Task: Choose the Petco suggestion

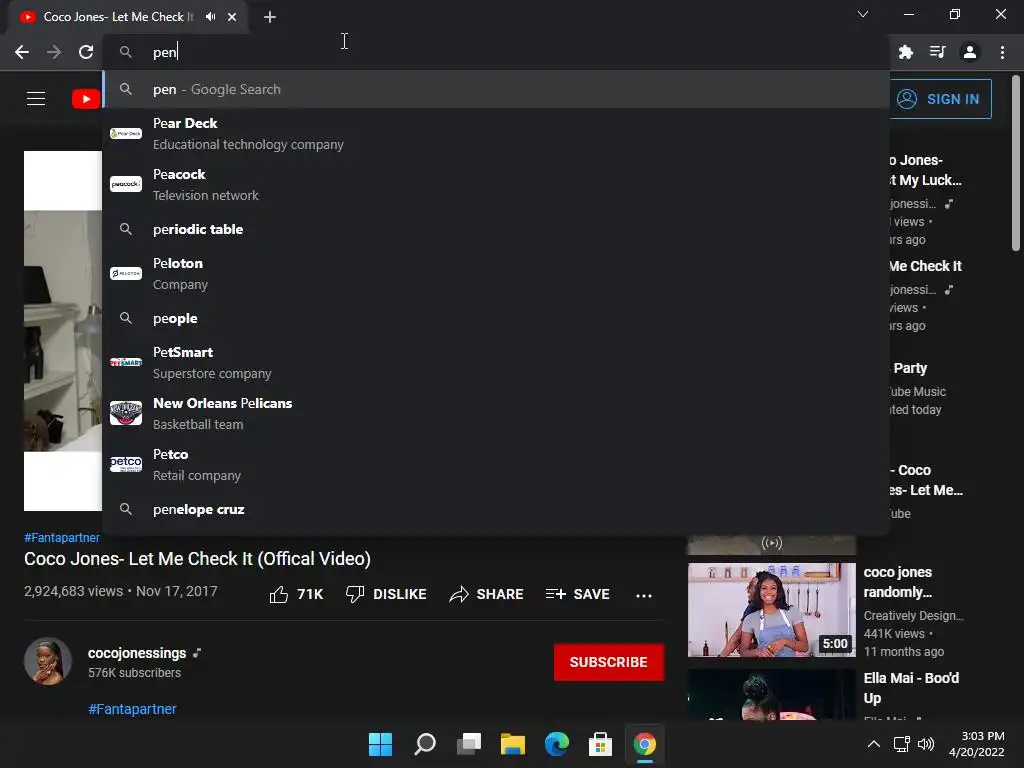Action: tap(496, 464)
